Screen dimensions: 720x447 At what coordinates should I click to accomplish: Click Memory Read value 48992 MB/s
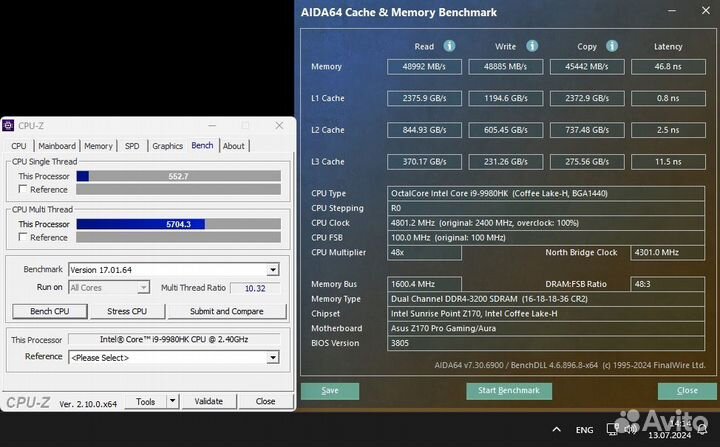(x=424, y=67)
